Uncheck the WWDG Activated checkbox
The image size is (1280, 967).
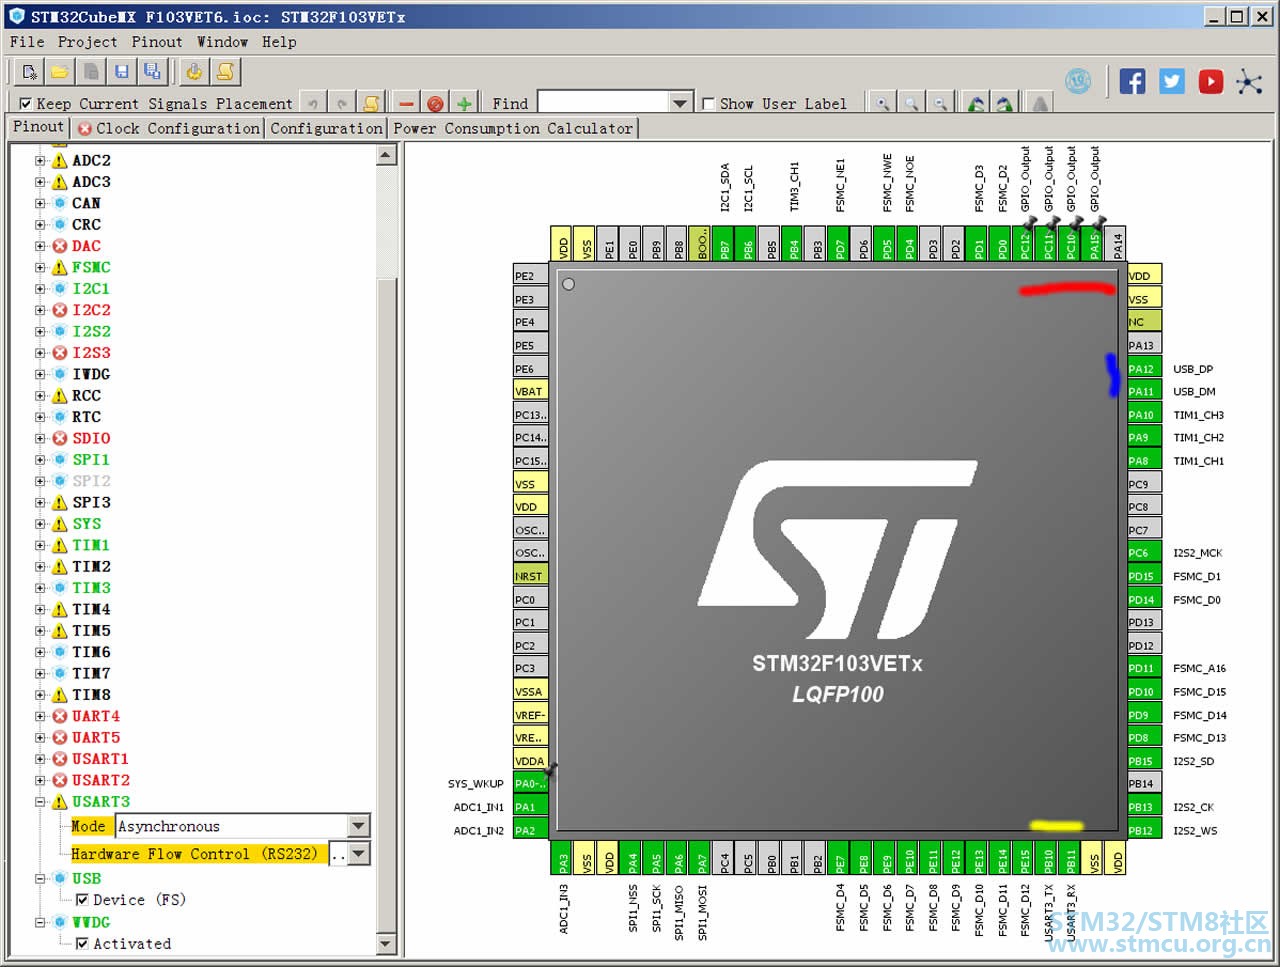point(82,943)
